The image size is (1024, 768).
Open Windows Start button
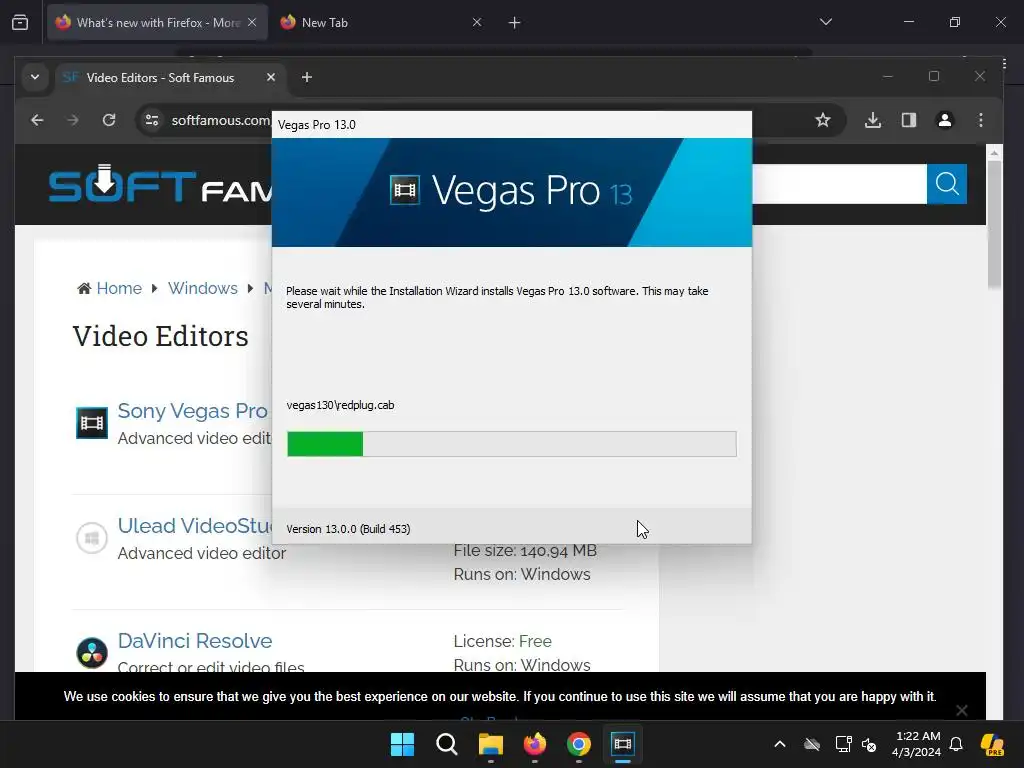(402, 744)
